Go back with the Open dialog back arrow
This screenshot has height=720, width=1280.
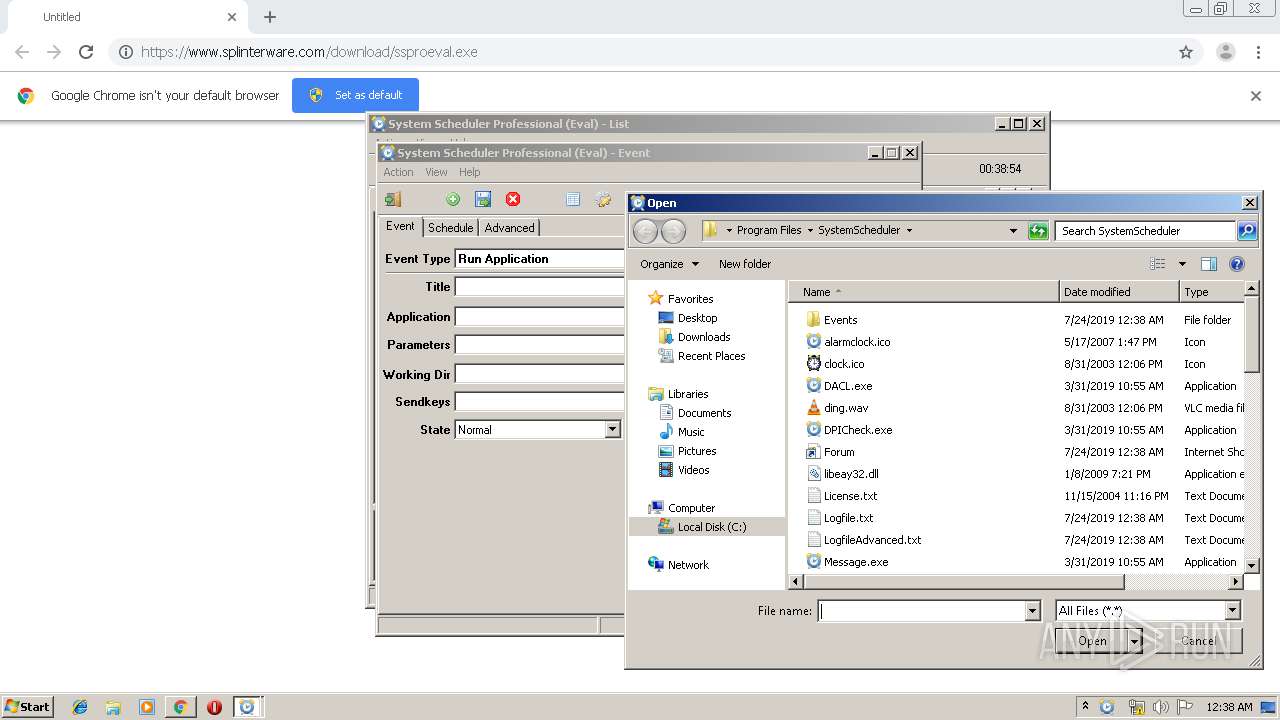pyautogui.click(x=646, y=231)
